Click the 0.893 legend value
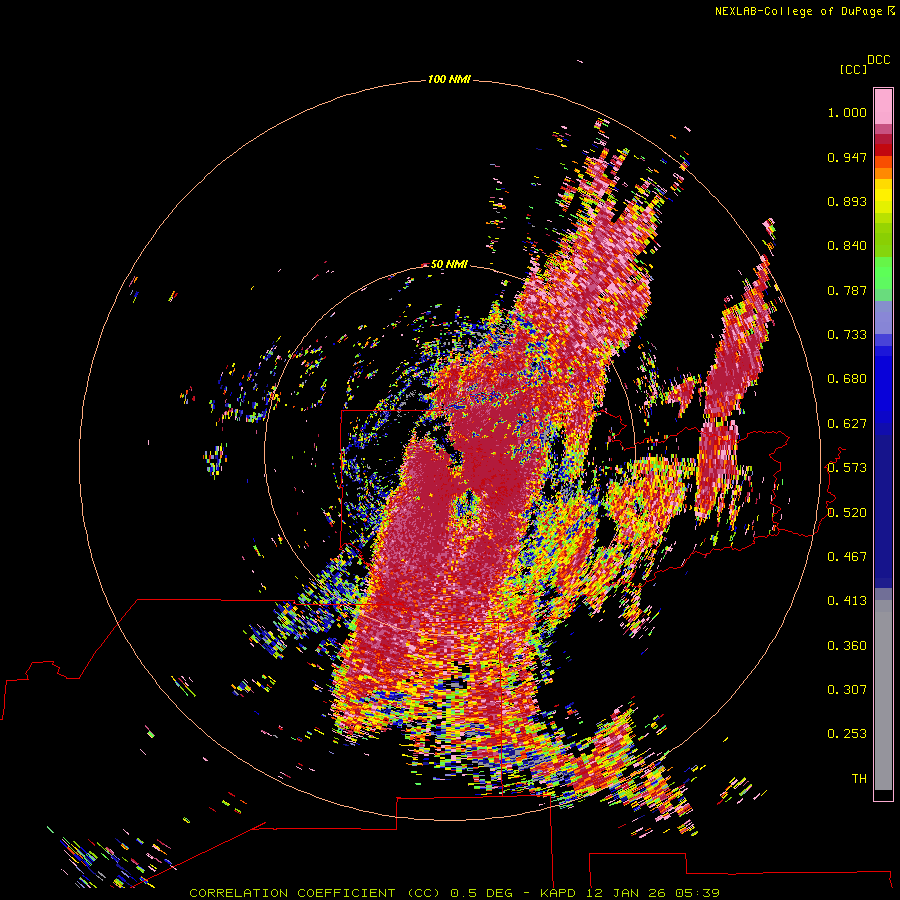Viewport: 900px width, 900px height. click(847, 201)
